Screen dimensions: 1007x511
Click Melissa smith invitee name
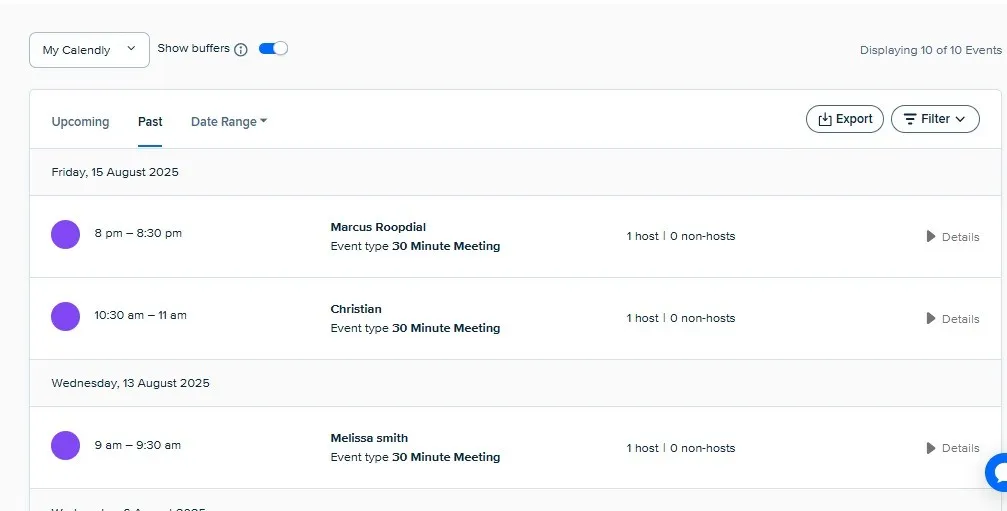click(x=369, y=438)
